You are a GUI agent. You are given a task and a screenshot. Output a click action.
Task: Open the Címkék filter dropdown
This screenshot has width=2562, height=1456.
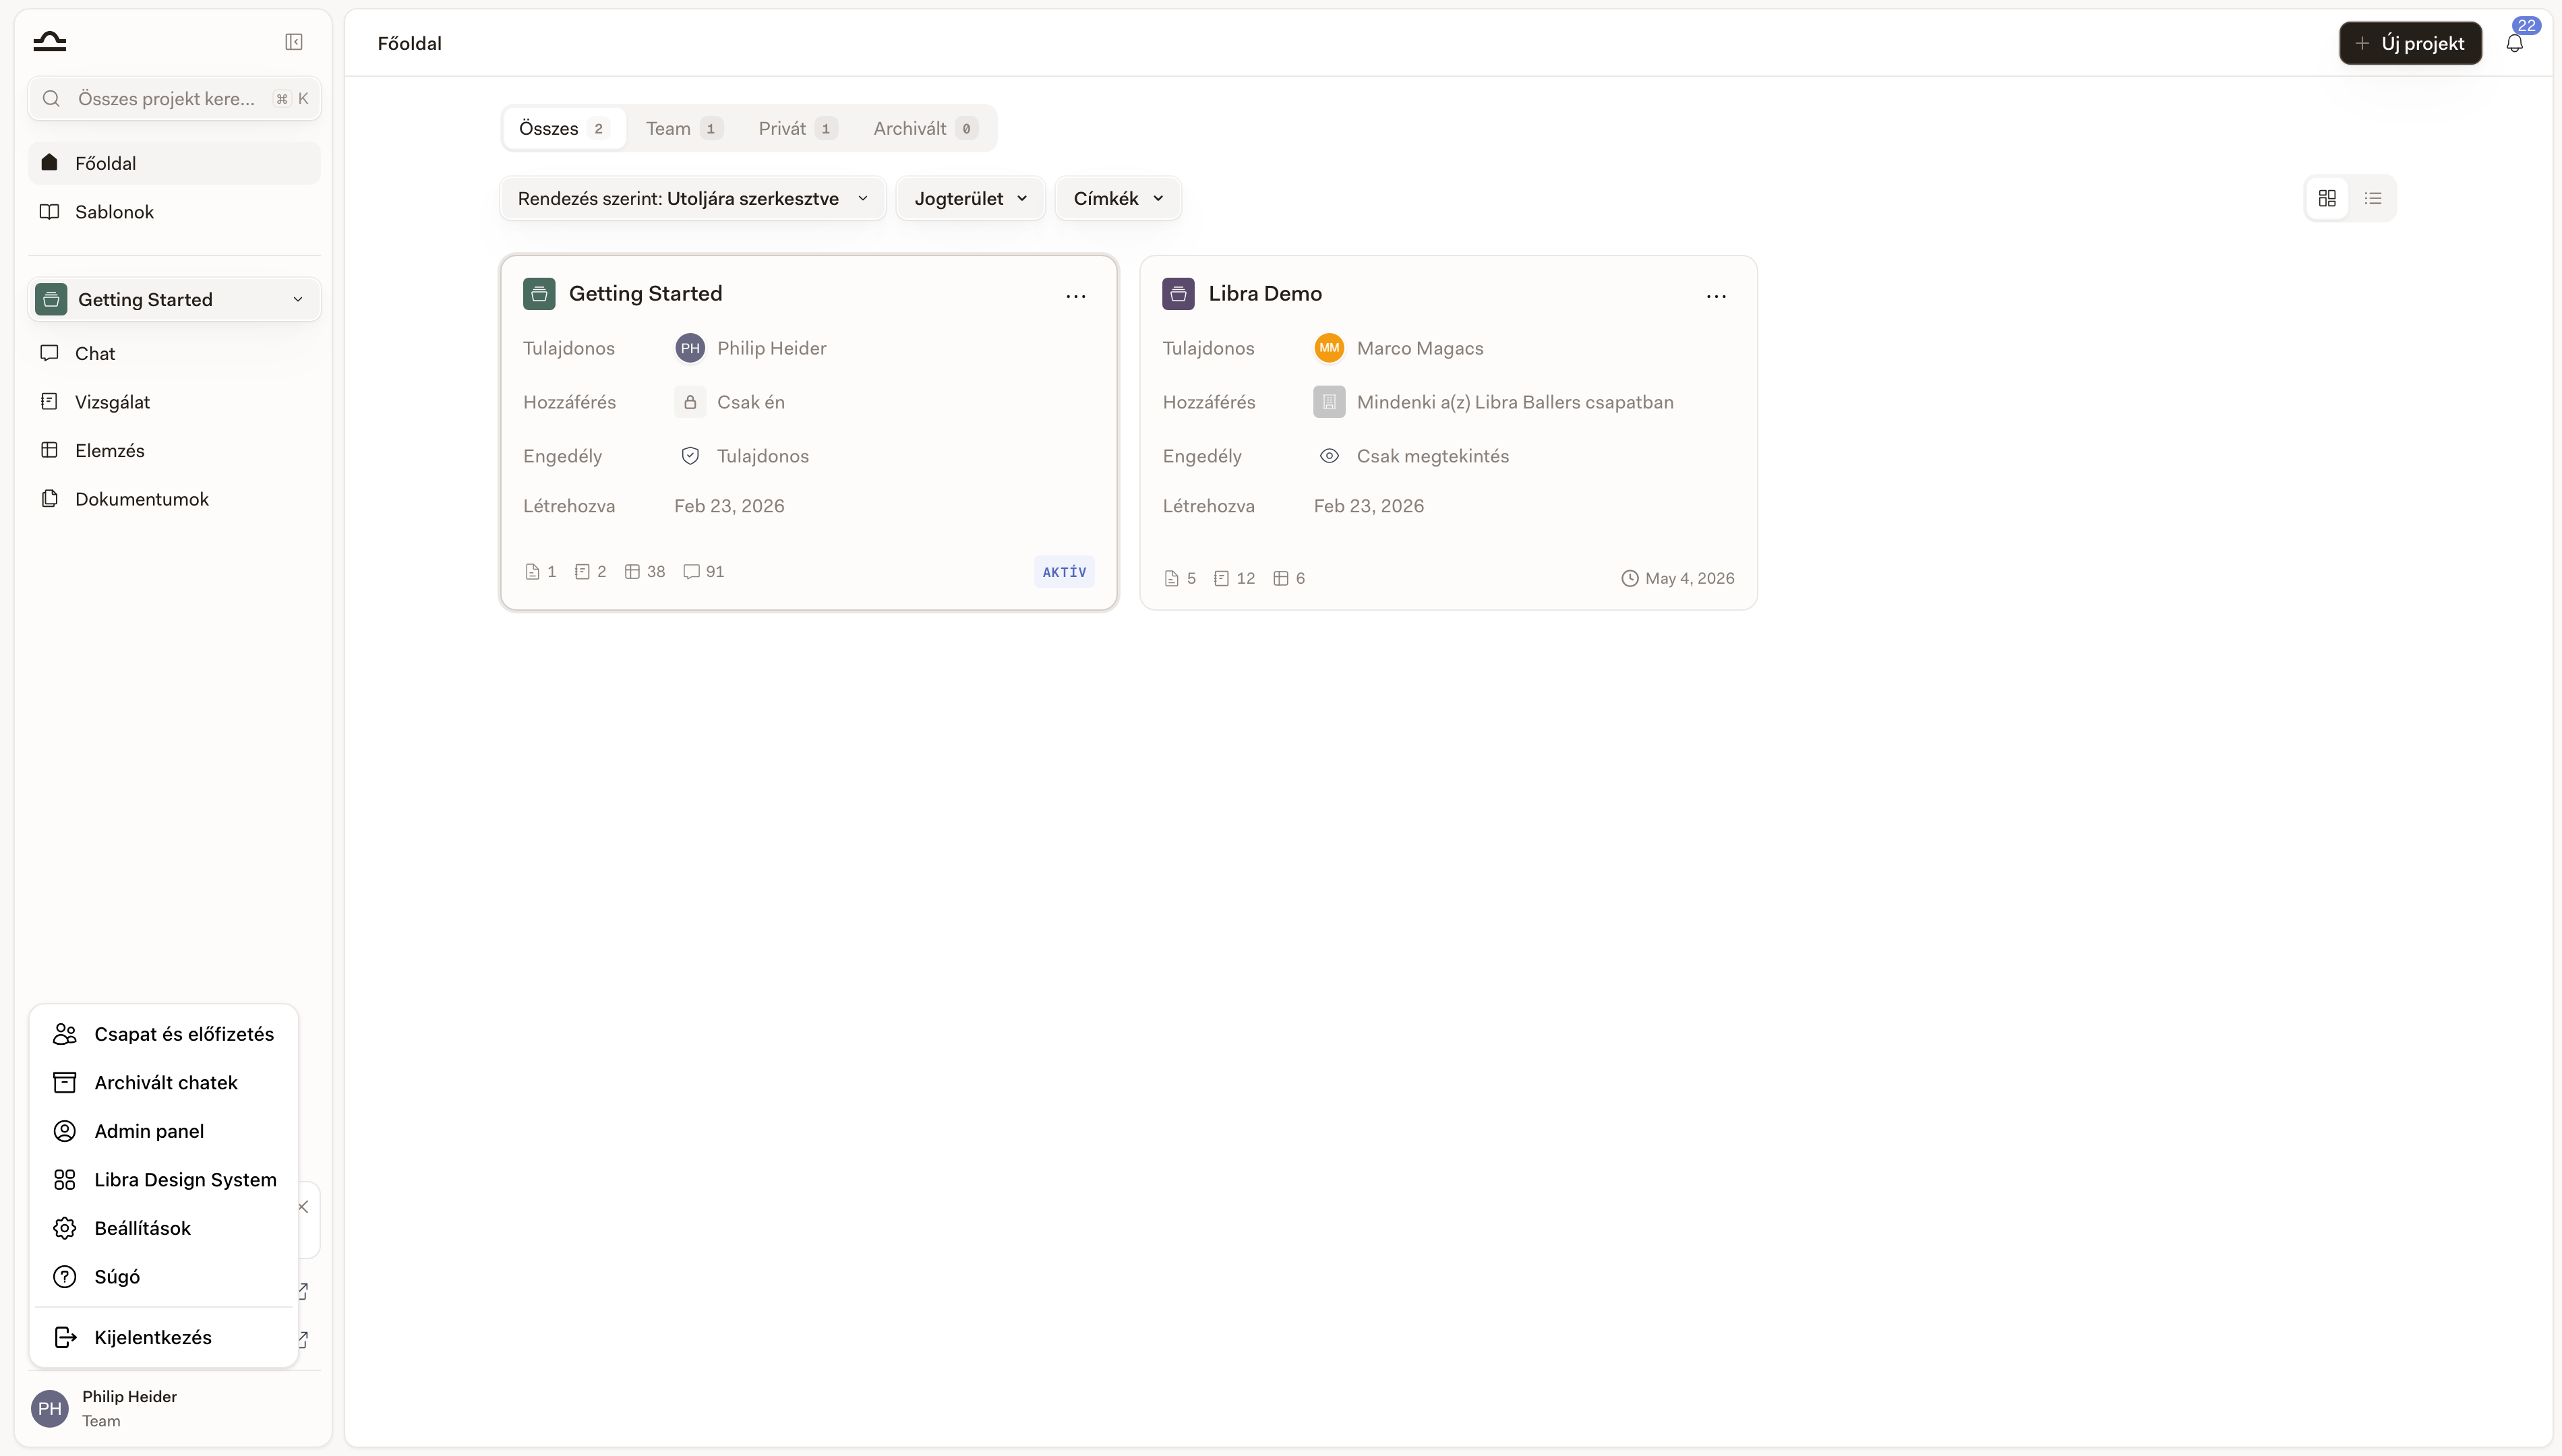click(1118, 198)
